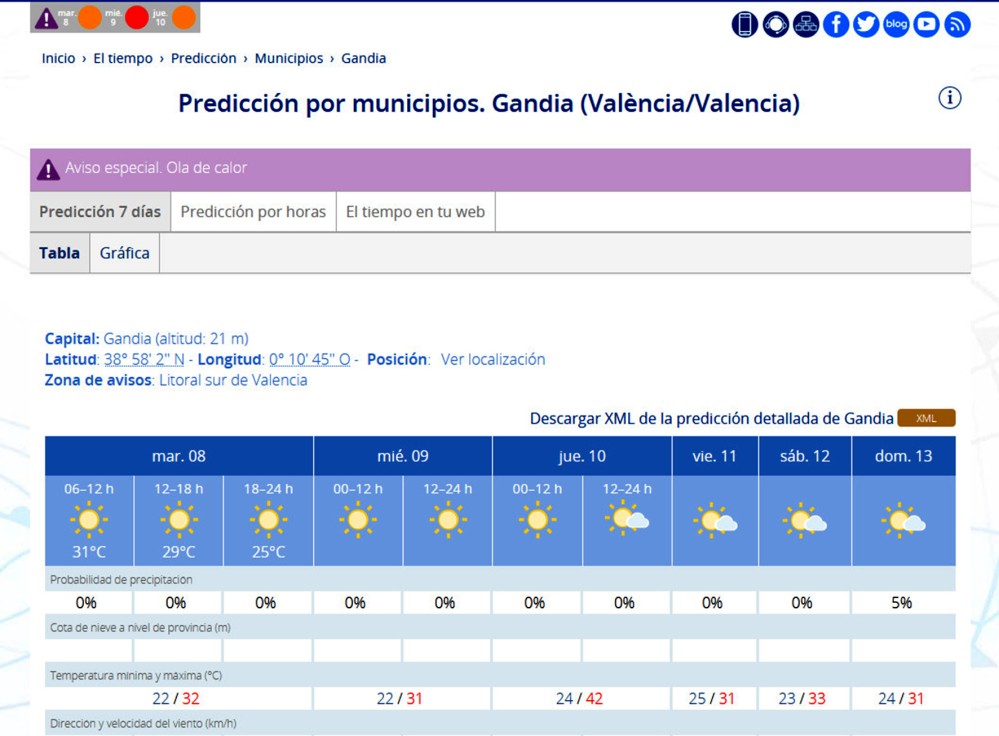Click the dom. 13 column header
The width and height of the screenshot is (999, 736).
(x=903, y=456)
